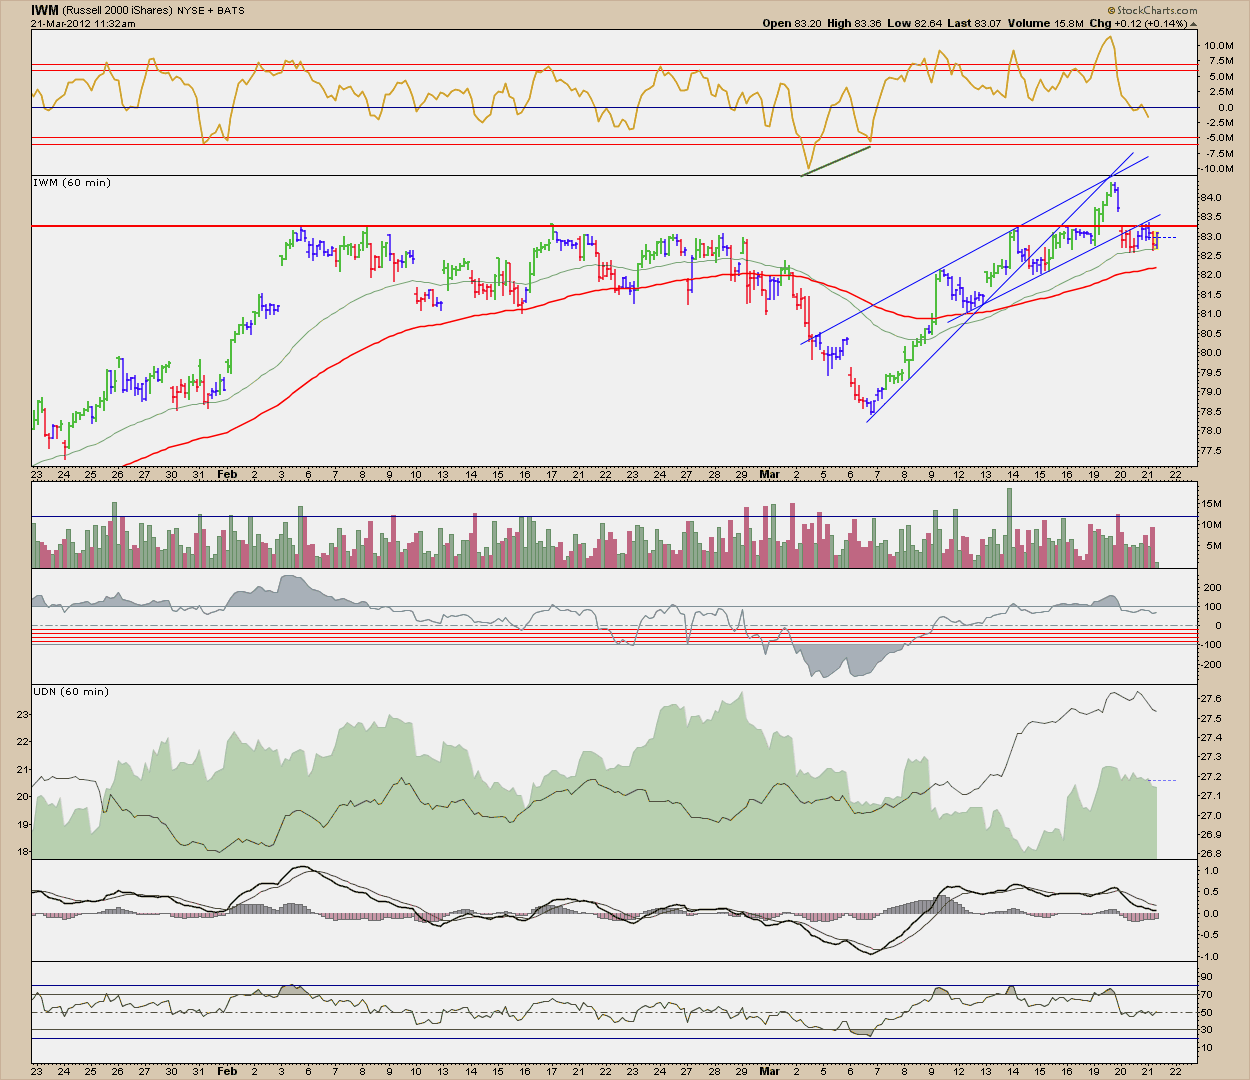
Task: Click the 'High 83.36' value
Action: click(x=853, y=23)
